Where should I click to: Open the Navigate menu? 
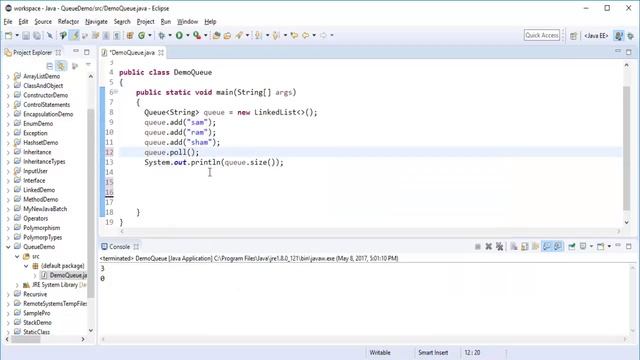(x=96, y=22)
